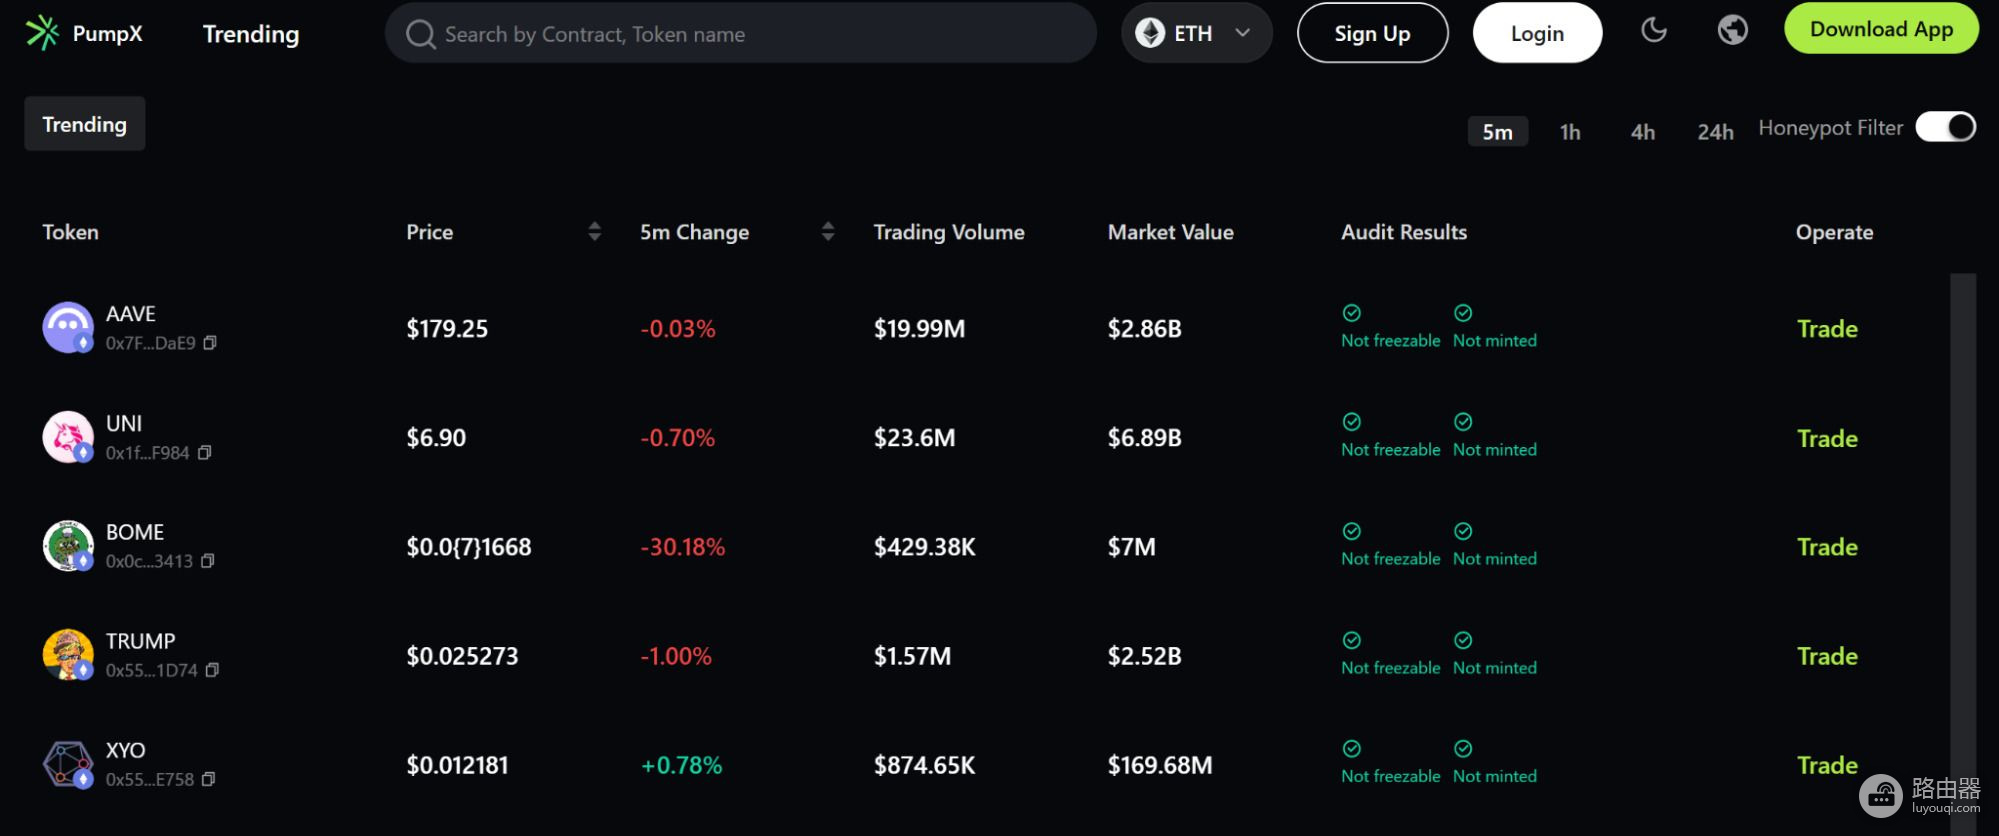Click AAVE Not freezable check icon

pos(1352,313)
